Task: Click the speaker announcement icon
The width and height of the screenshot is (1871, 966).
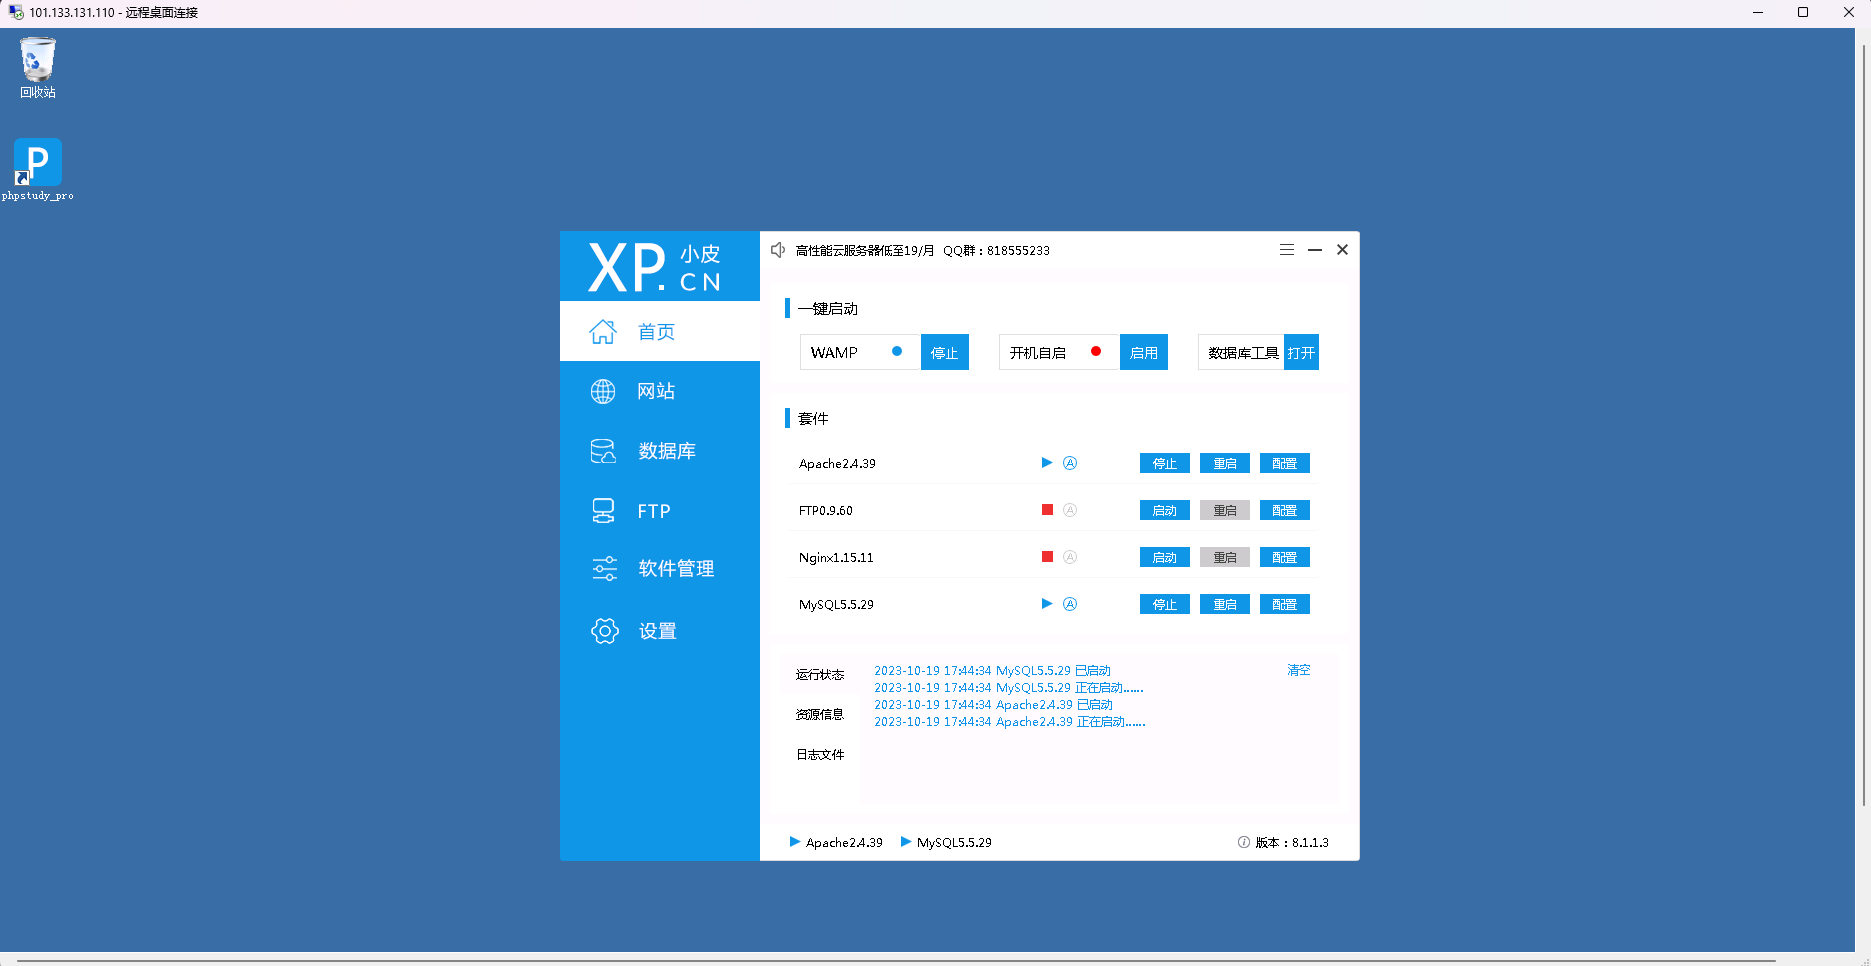Action: (778, 250)
